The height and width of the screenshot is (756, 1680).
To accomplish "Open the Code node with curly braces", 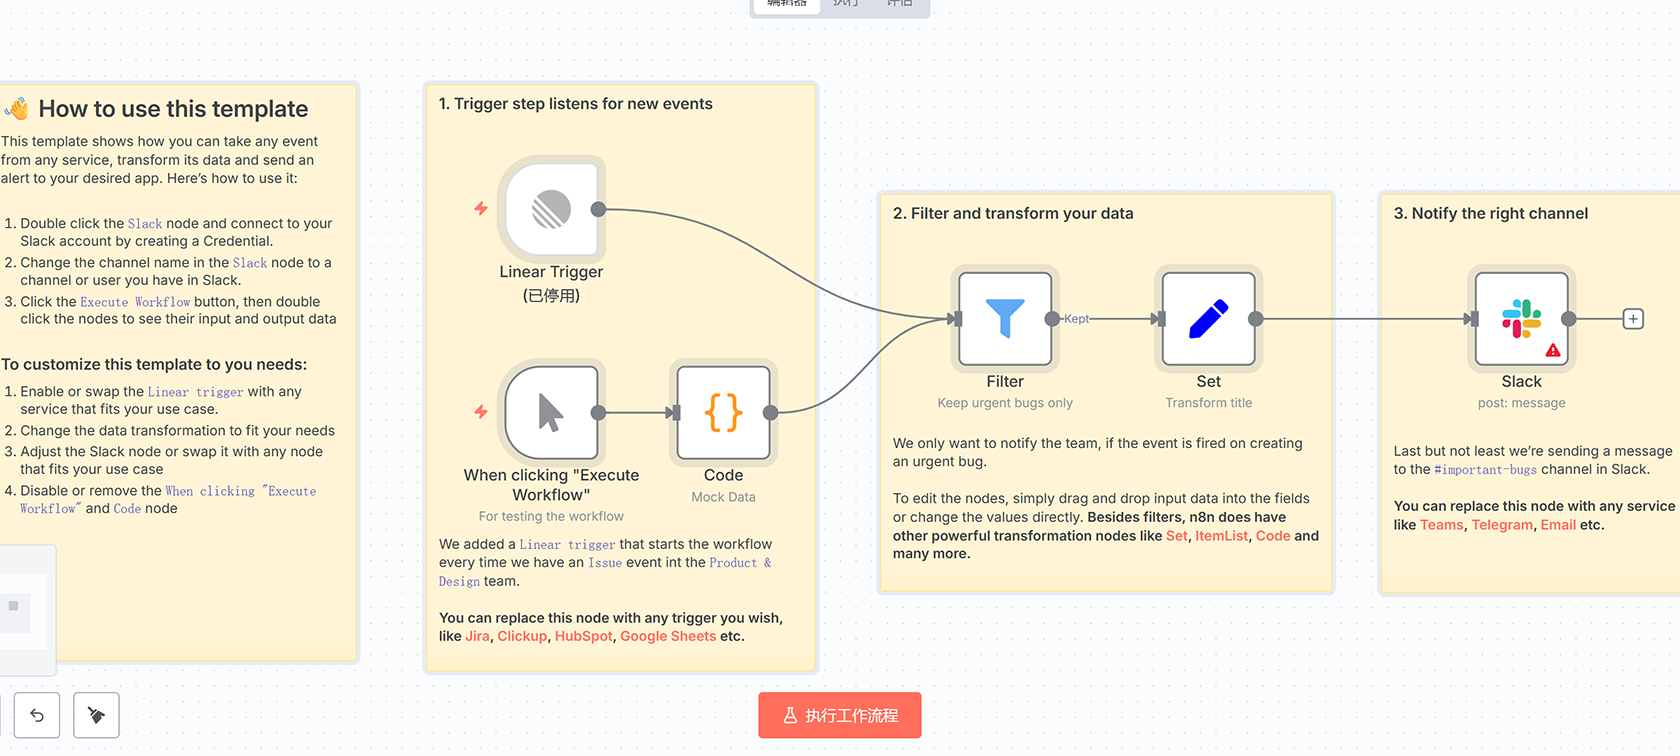I will [x=723, y=412].
